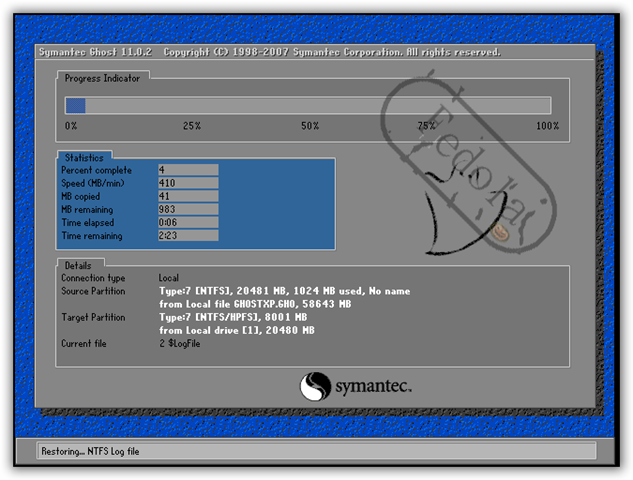This screenshot has width=633, height=480.
Task: Select the Time remaining value field
Action: [188, 236]
